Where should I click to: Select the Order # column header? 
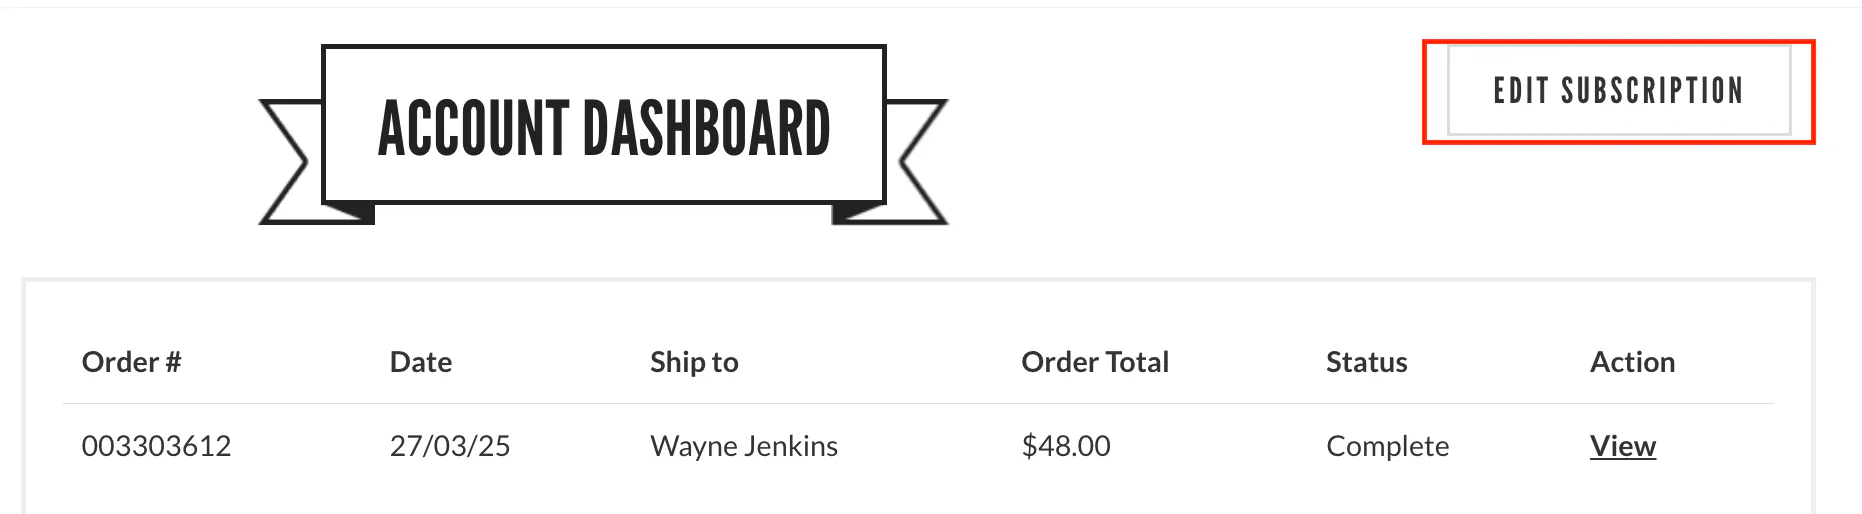[x=131, y=362]
